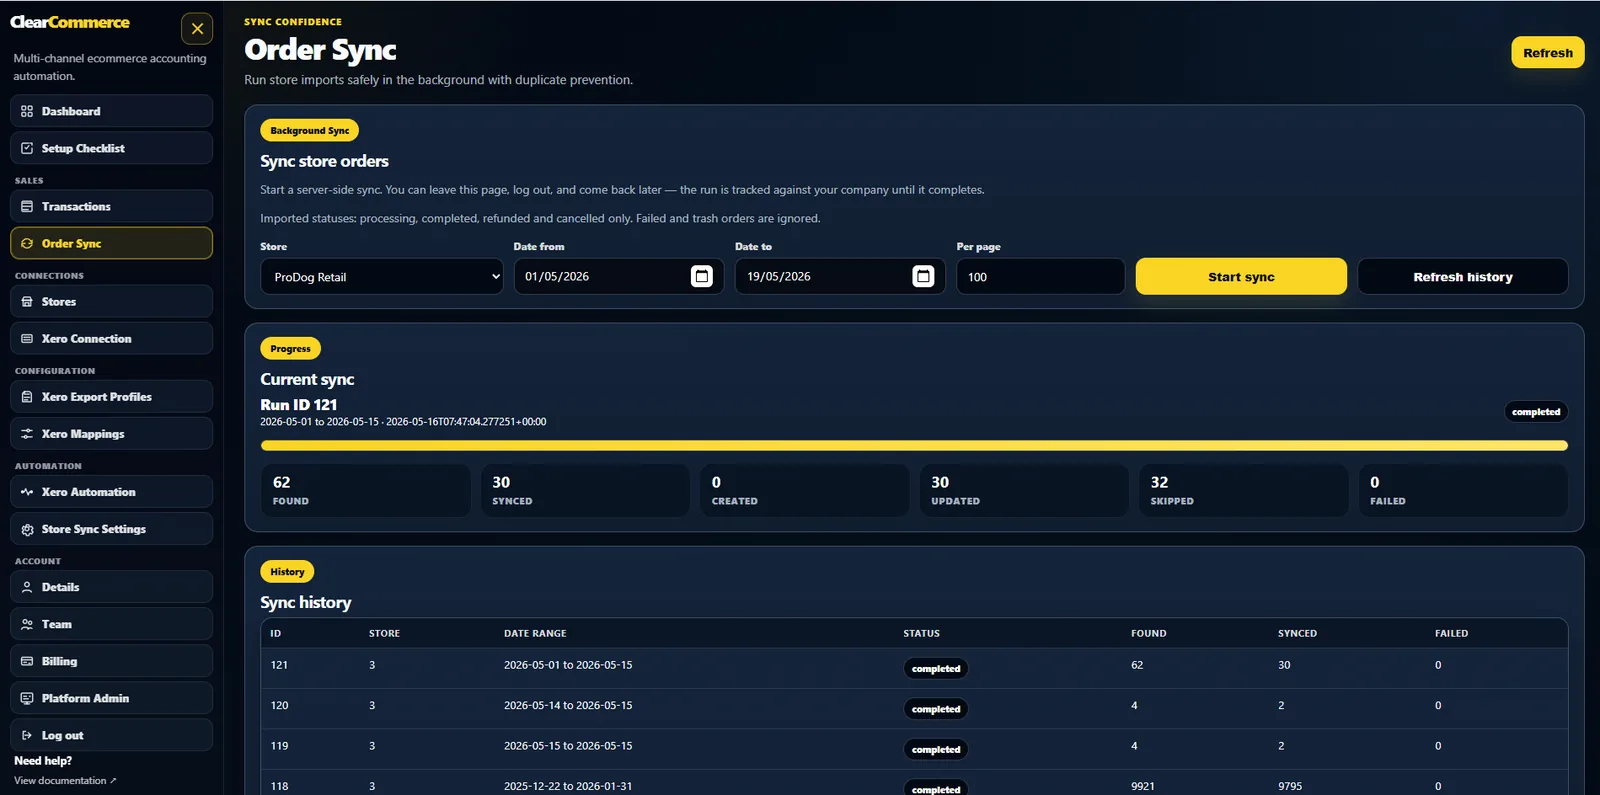Select Stores under Connections
The image size is (1600, 795).
pos(111,301)
